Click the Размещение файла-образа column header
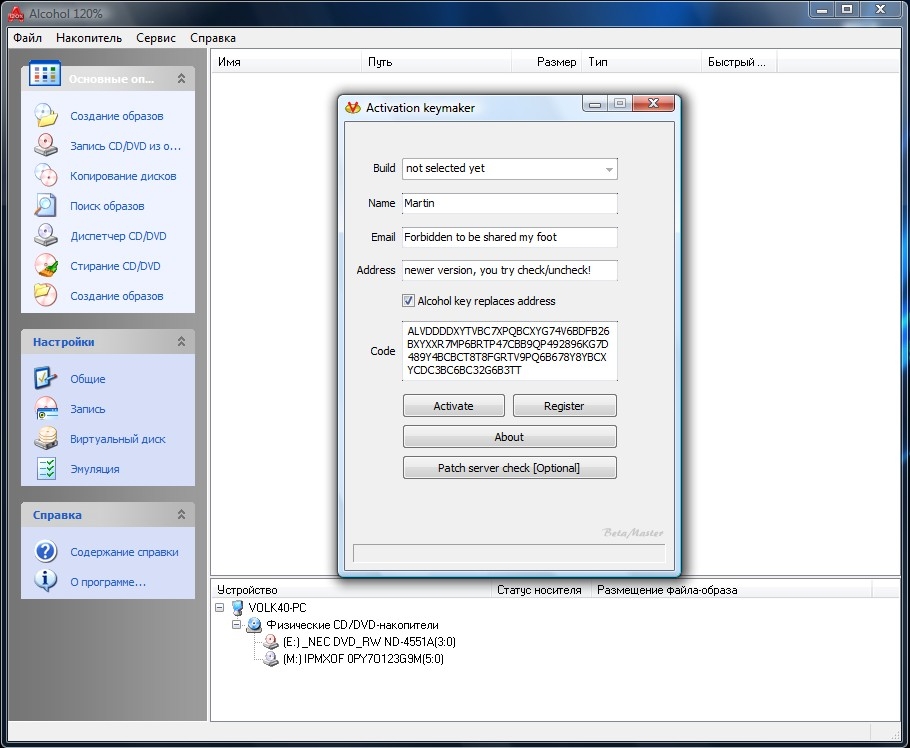Screen dimensions: 910x748 pyautogui.click(x=731, y=590)
